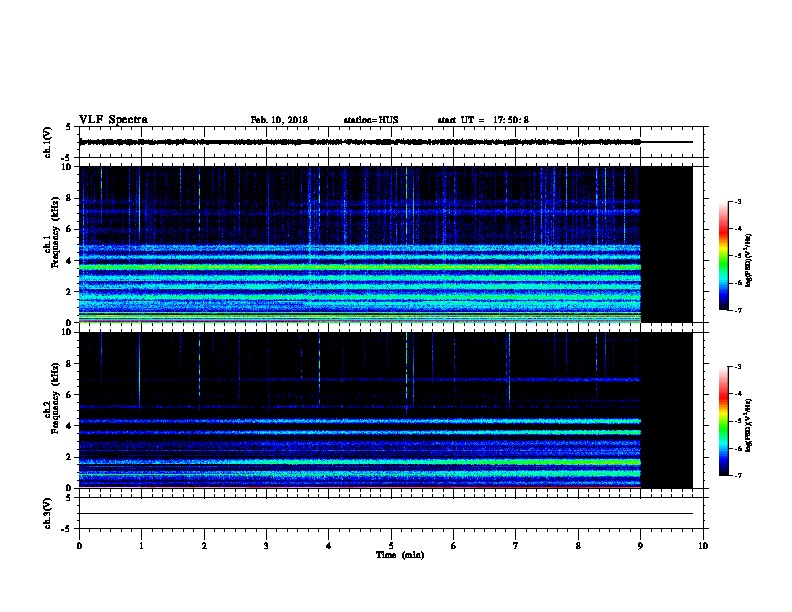
Task: Click the ch.1 spectrogram color scale bar
Action: point(723,256)
